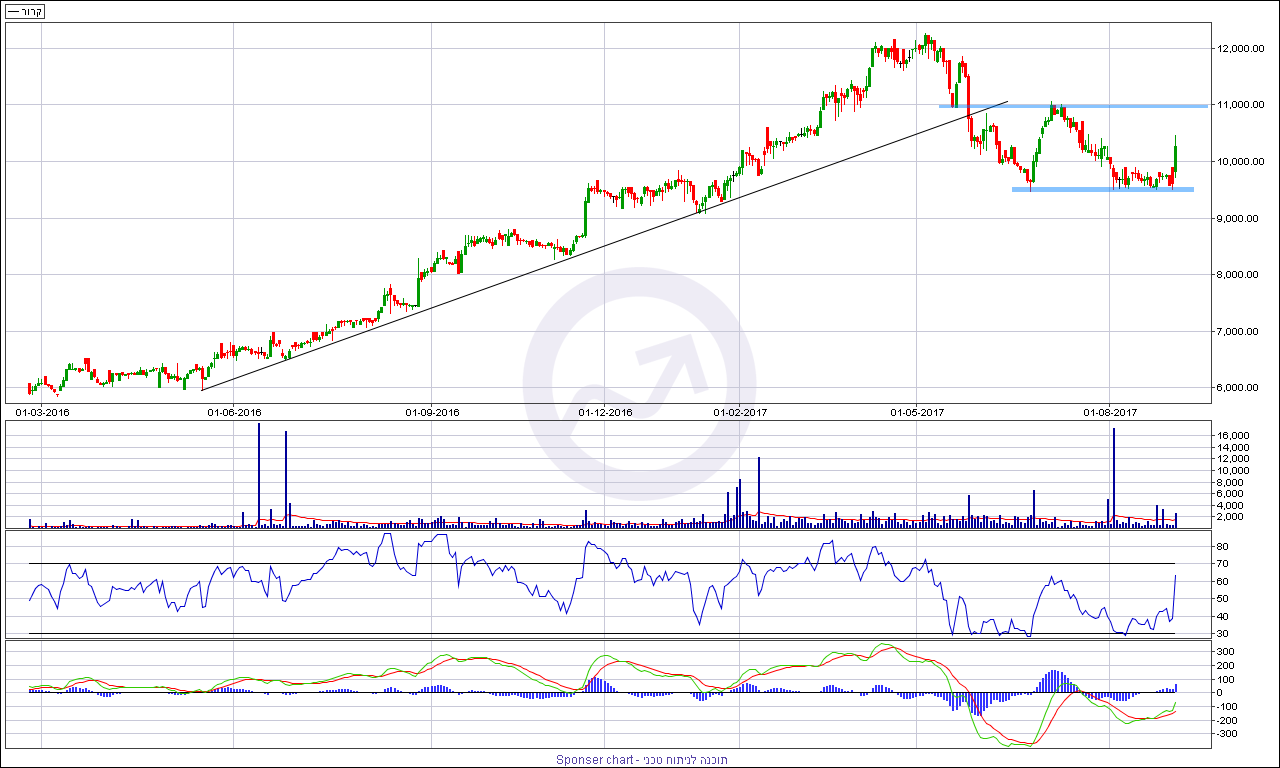The height and width of the screenshot is (768, 1280).
Task: Select the 2,000 volume axis label
Action: pyautogui.click(x=1230, y=517)
